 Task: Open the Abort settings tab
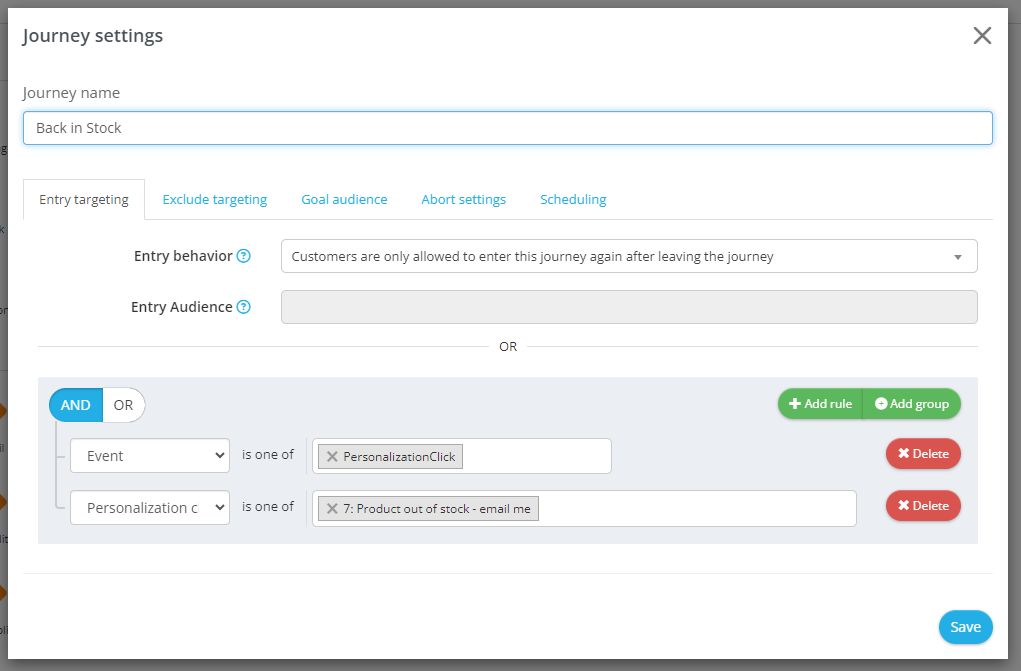click(x=464, y=199)
